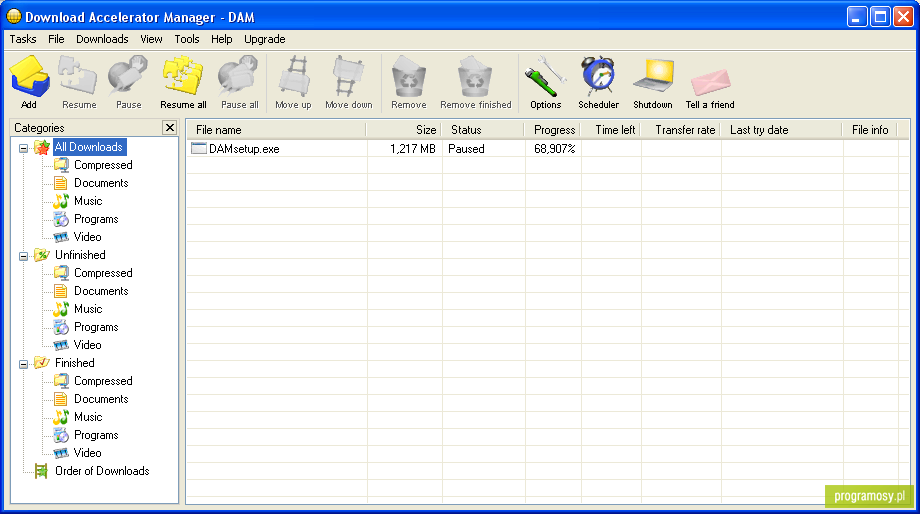The width and height of the screenshot is (920, 514).
Task: Click the Music icon under All Downloads
Action: (61, 201)
